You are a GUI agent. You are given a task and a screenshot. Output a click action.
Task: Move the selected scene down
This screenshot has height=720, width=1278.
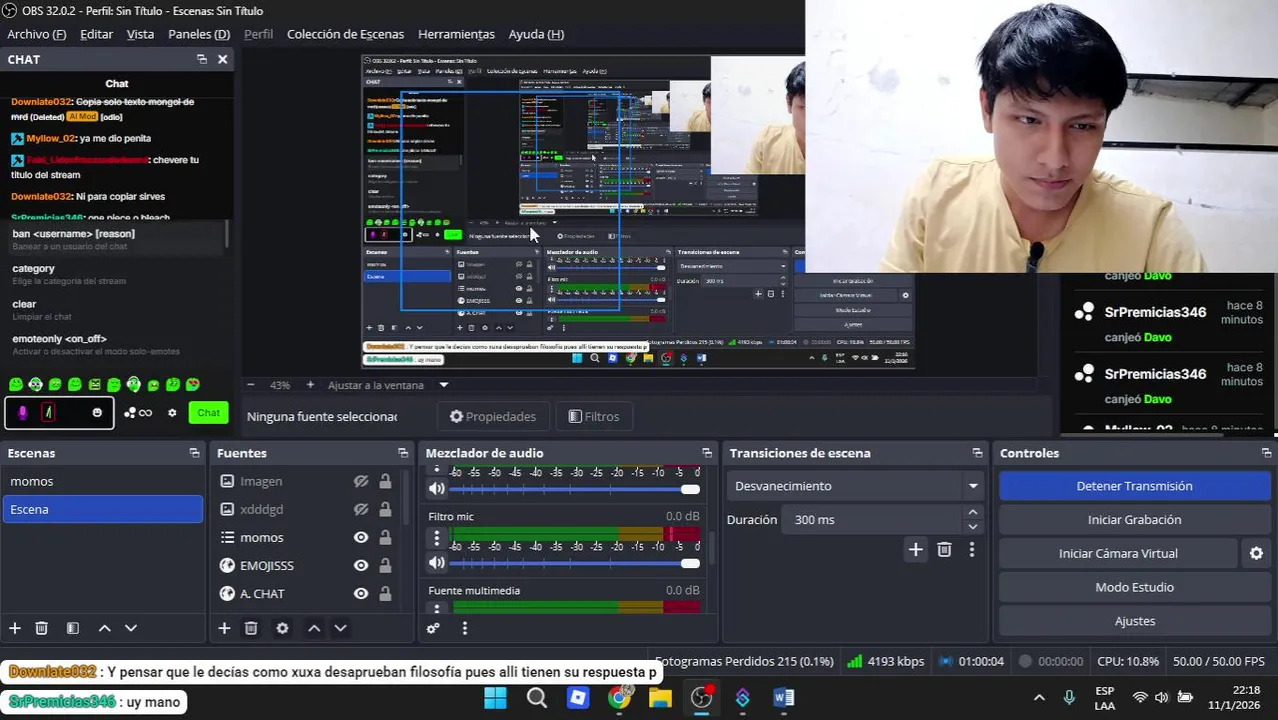click(x=130, y=628)
